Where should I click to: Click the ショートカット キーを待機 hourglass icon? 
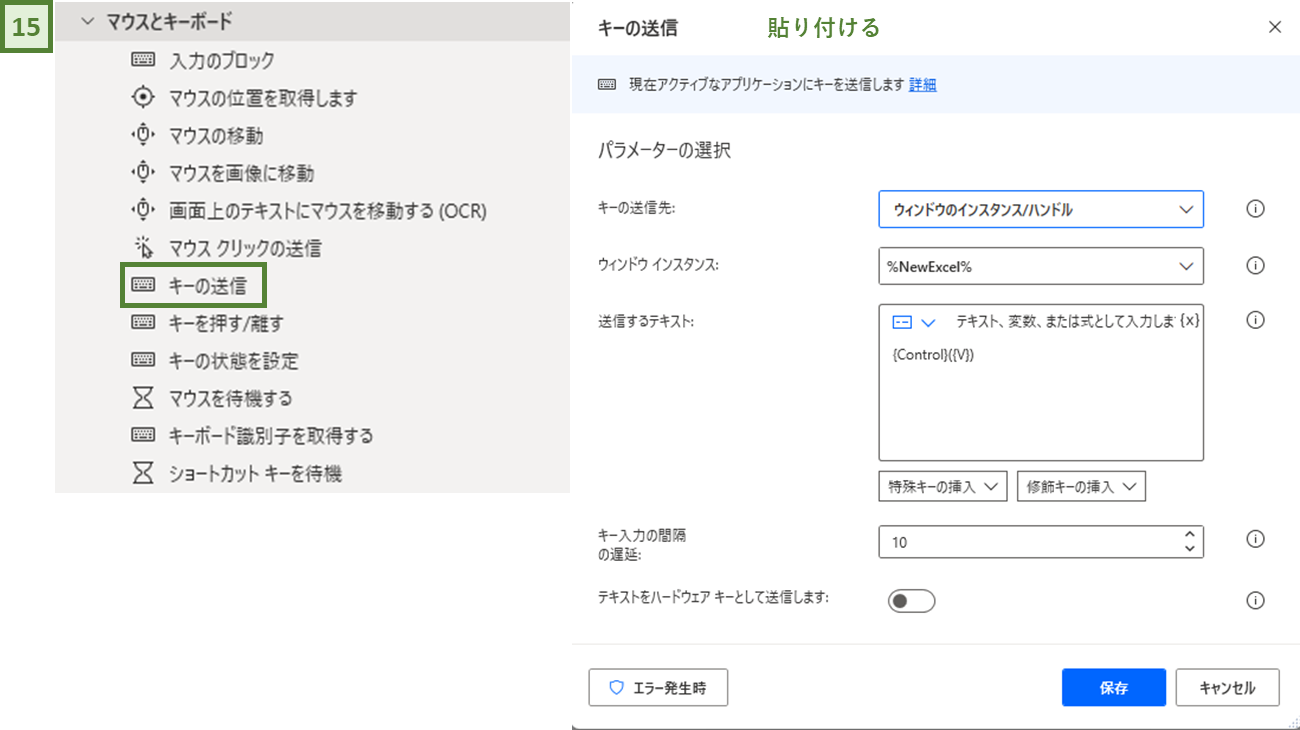pos(143,473)
